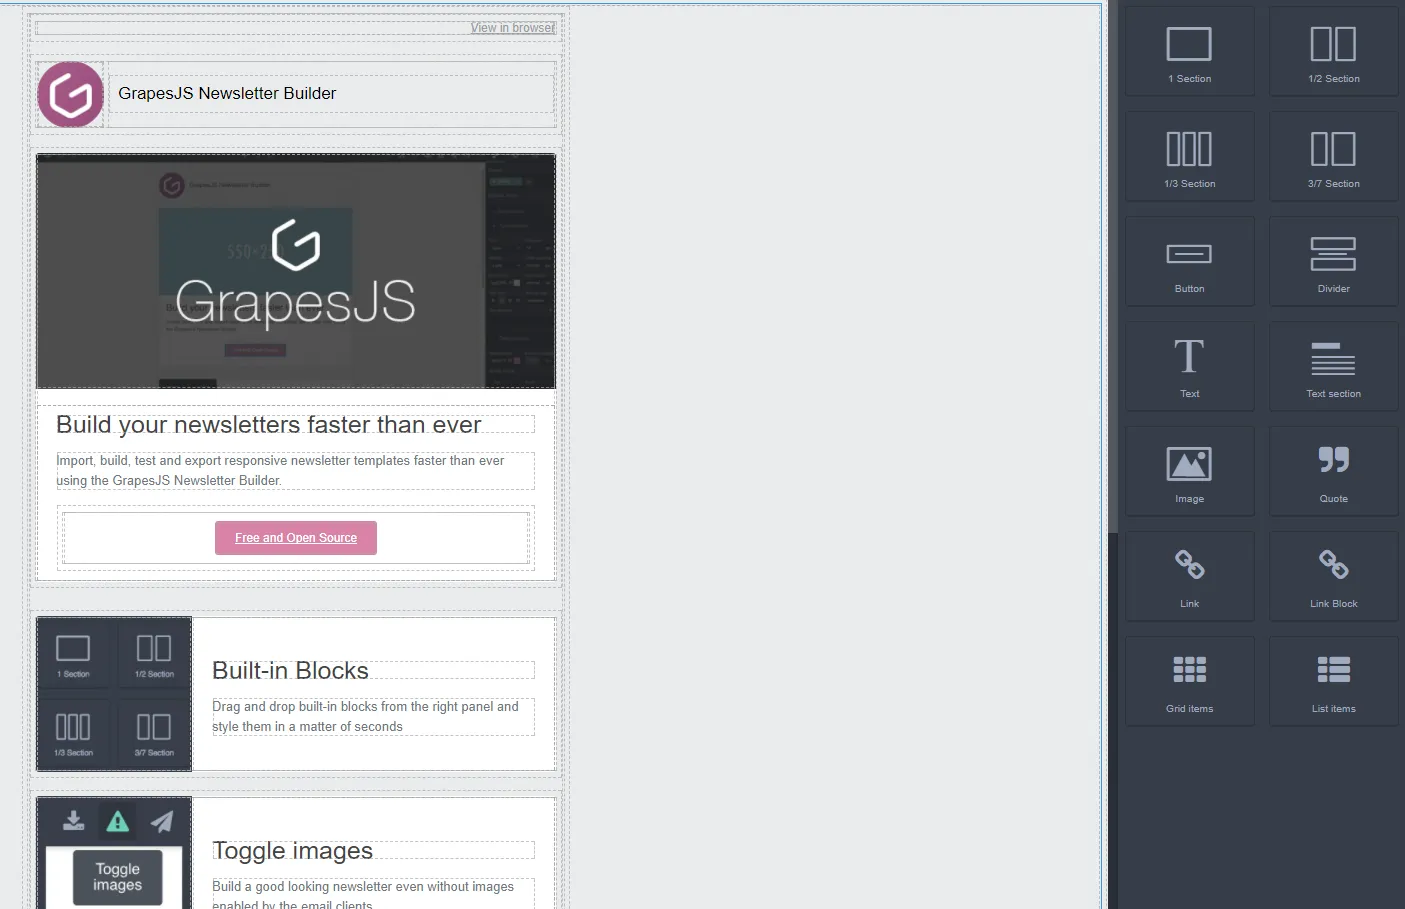This screenshot has width=1405, height=909.
Task: Select the Grid items block
Action: tap(1189, 682)
